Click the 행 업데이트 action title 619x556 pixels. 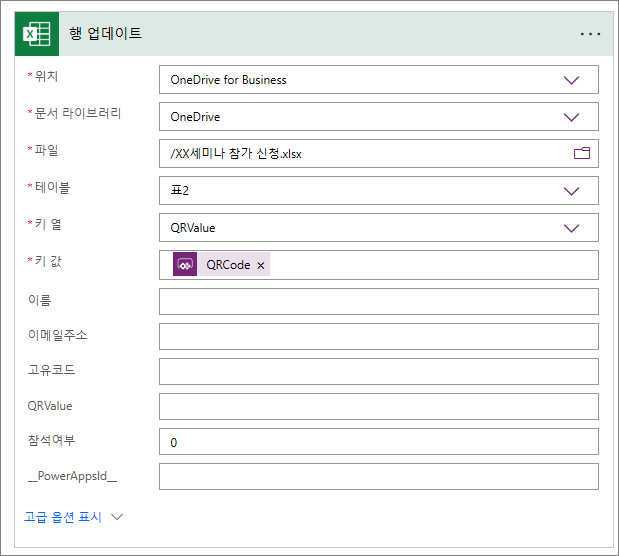[105, 34]
